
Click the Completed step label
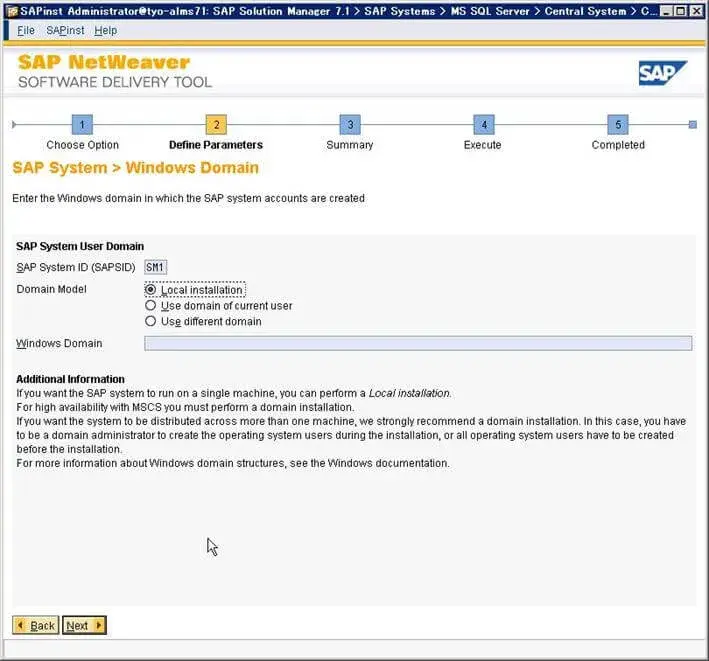pyautogui.click(x=618, y=145)
